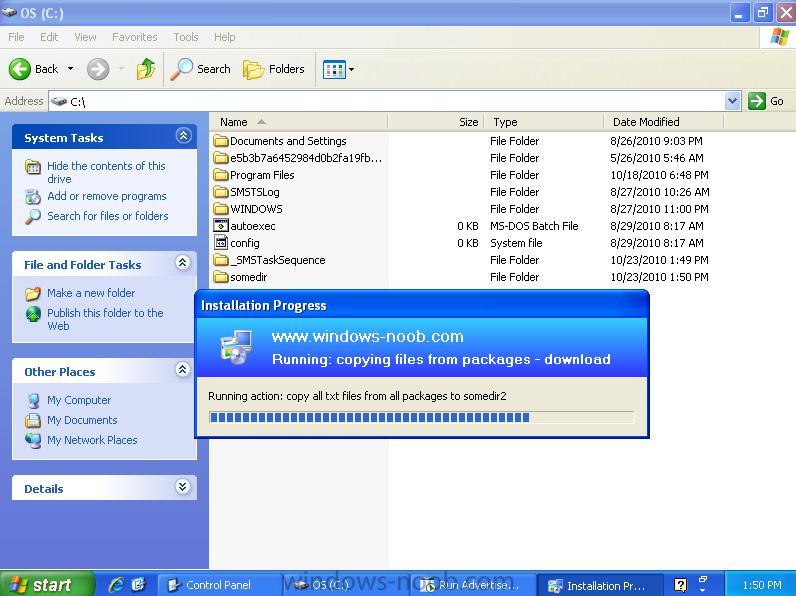This screenshot has width=796, height=596.
Task: Switch to Run Advertise taskbar button
Action: coord(472,585)
